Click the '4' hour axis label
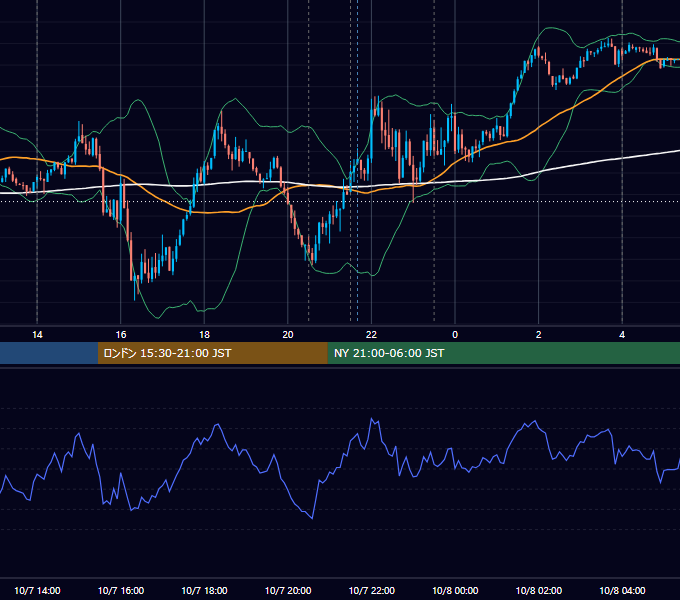Viewport: 680px width, 600px height. (622, 335)
